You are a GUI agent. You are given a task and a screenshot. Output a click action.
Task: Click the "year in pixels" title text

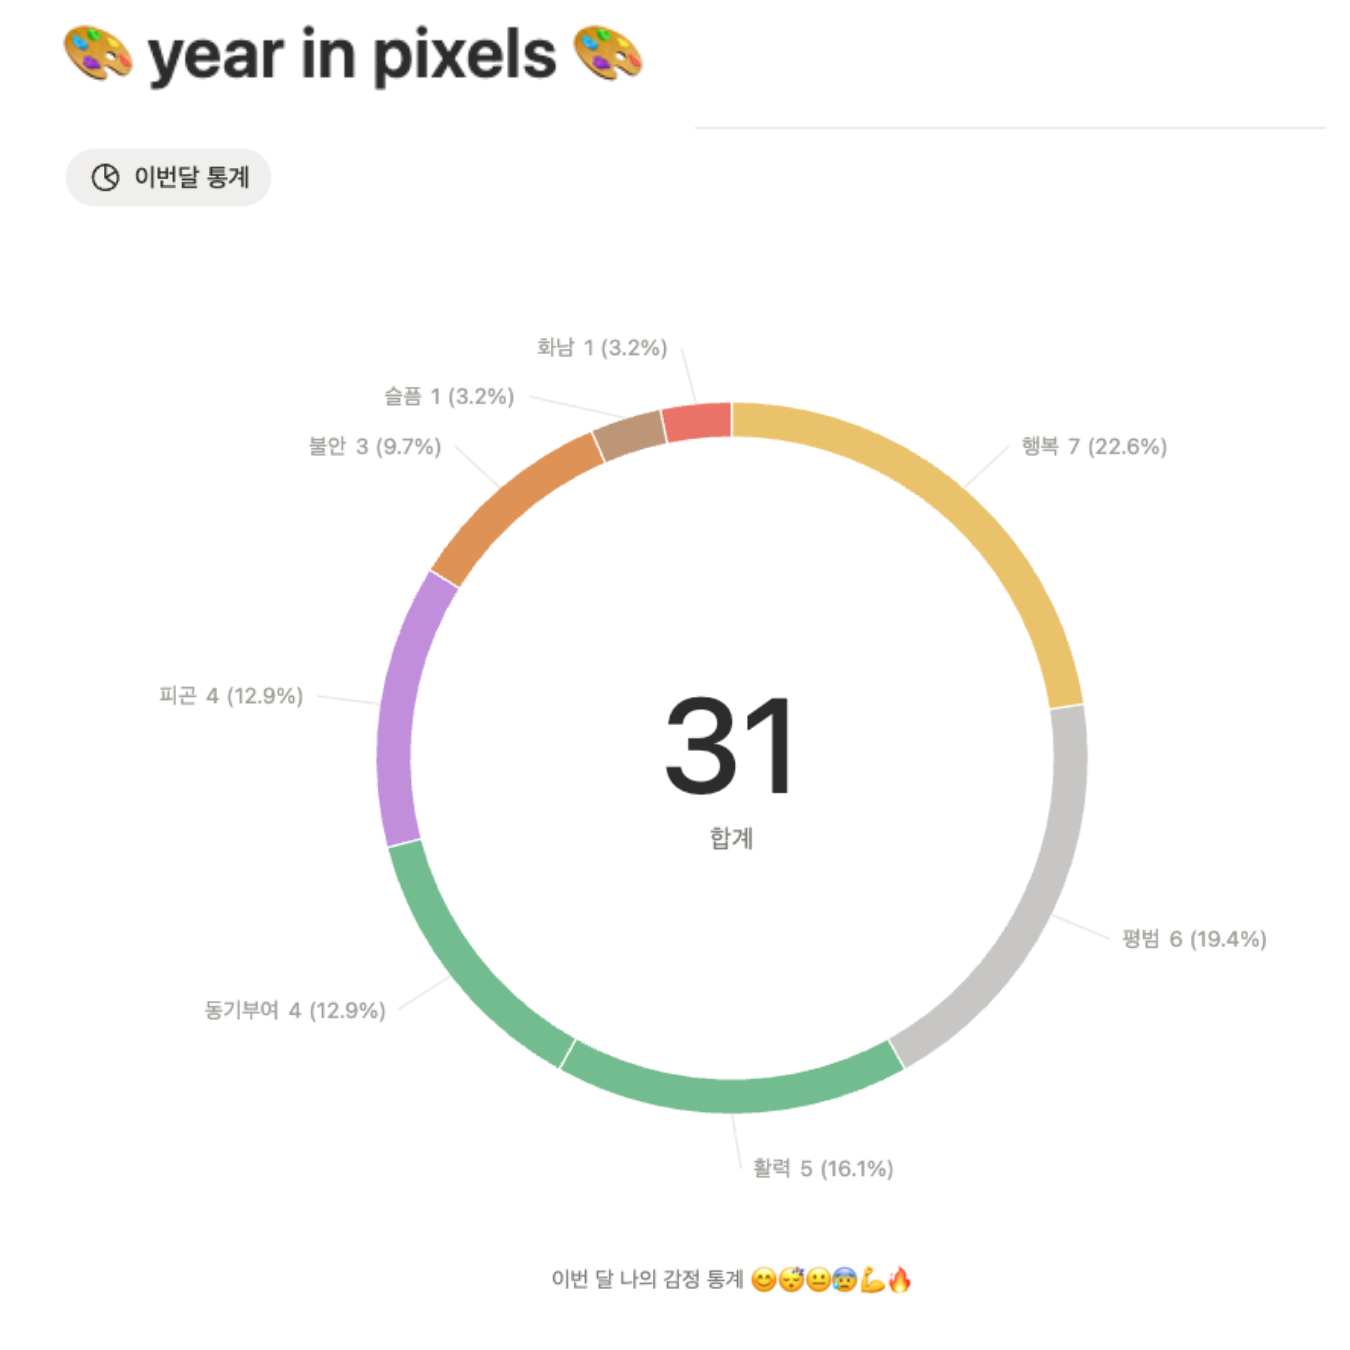pyautogui.click(x=352, y=55)
